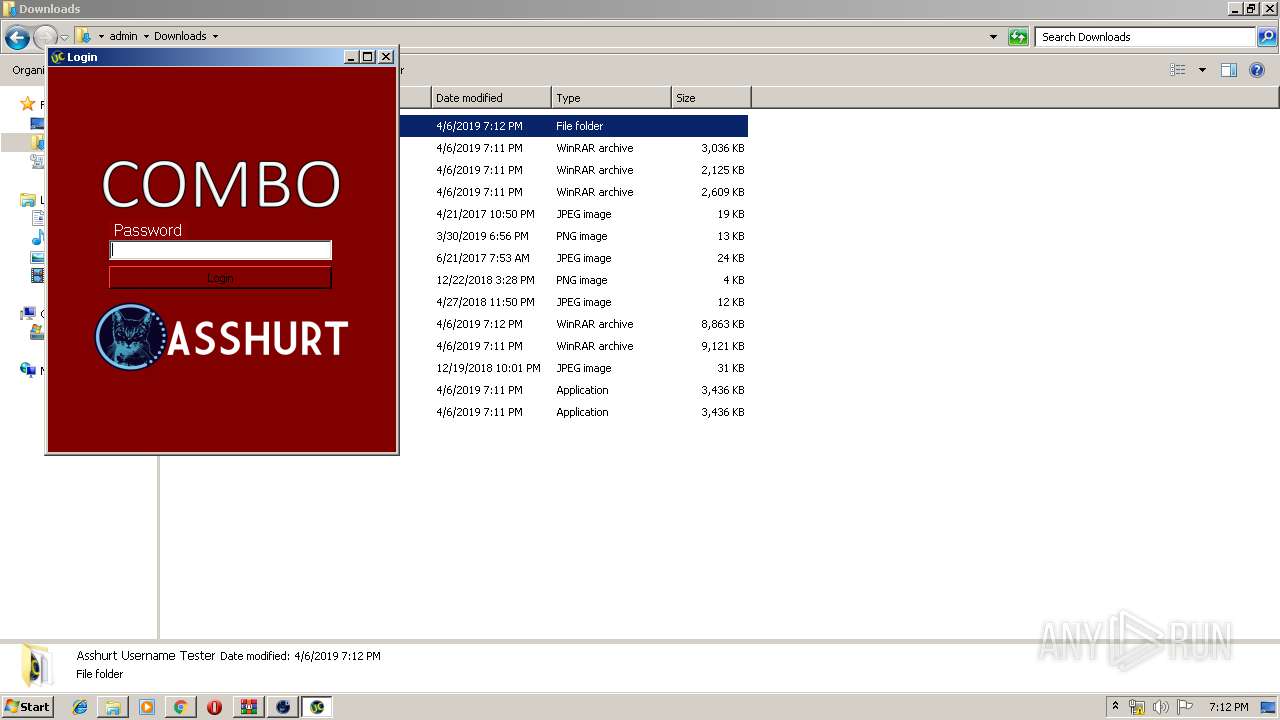
Task: Select the PNG image sized 13 KB
Action: coord(573,236)
